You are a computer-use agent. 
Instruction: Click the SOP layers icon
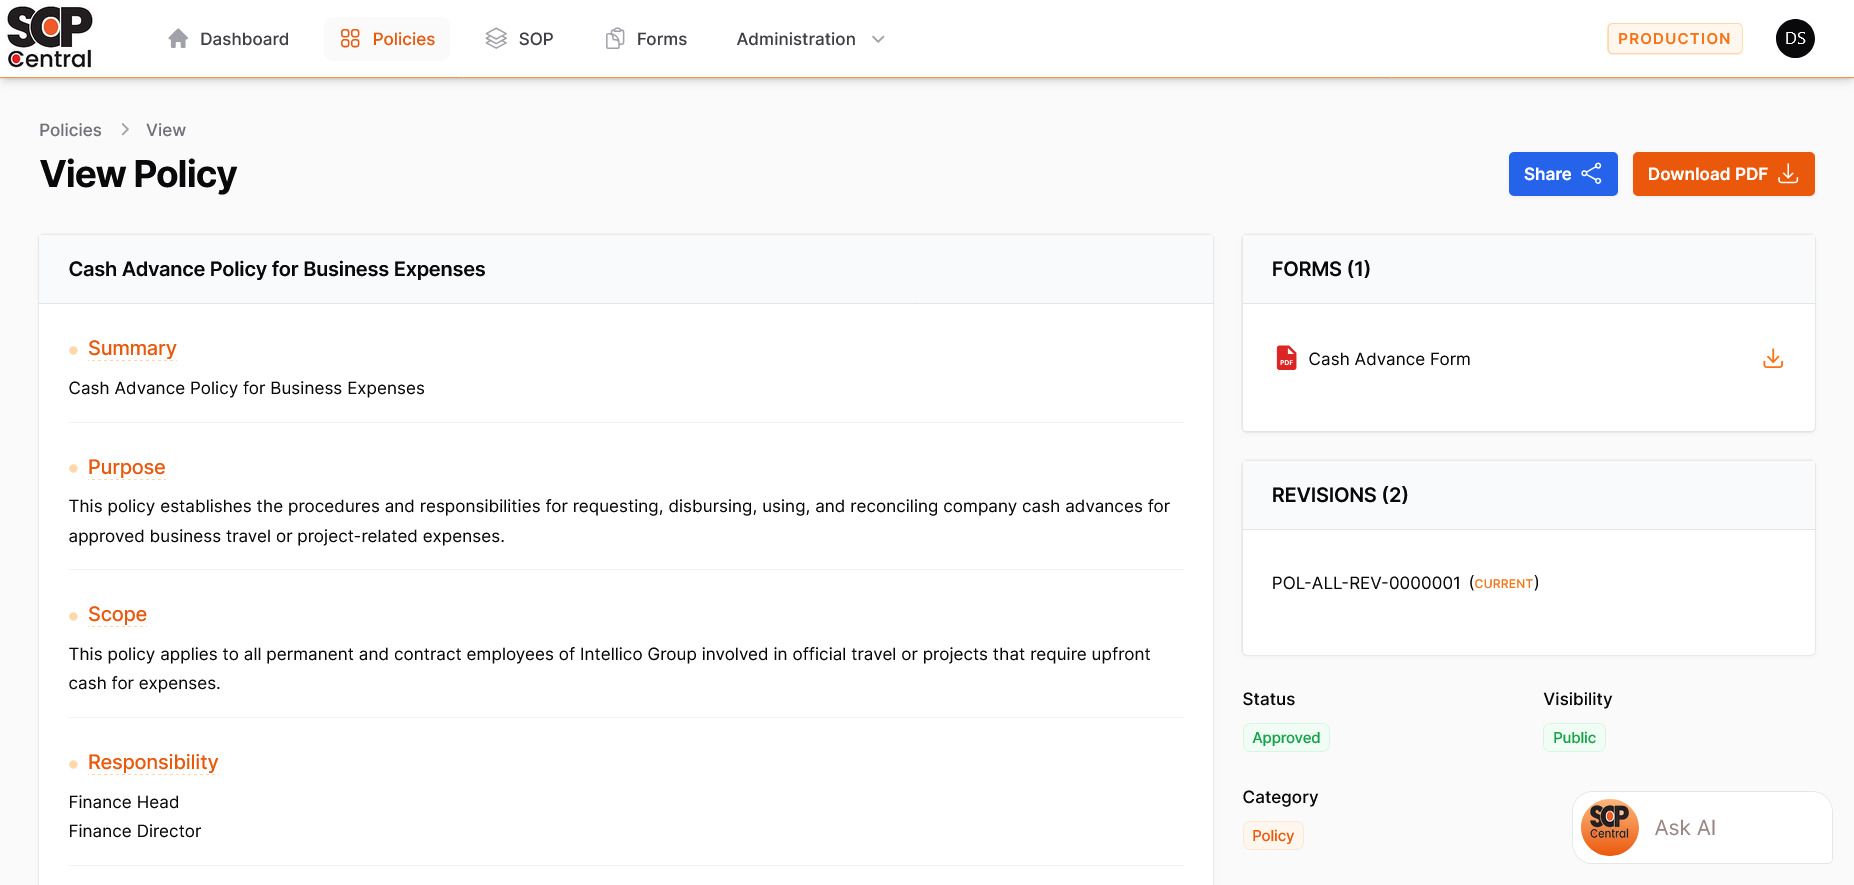[x=496, y=39]
